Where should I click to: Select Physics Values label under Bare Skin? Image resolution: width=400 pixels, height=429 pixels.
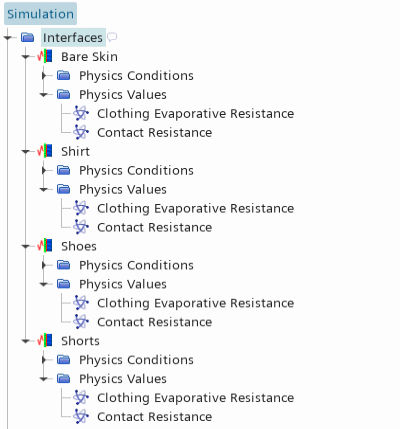(x=123, y=95)
